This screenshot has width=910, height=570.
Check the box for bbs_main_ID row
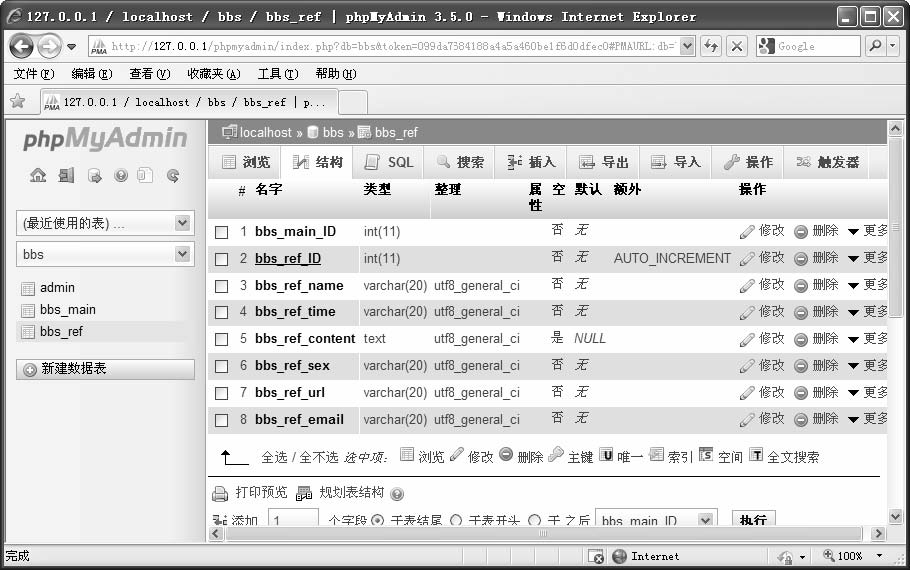[x=222, y=232]
